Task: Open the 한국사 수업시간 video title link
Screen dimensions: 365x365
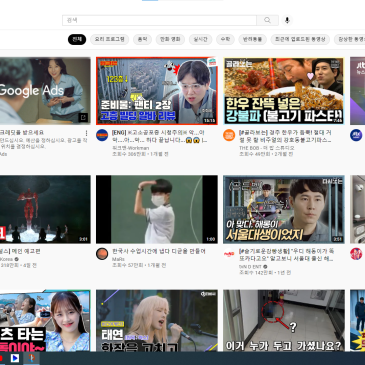Action: click(159, 251)
